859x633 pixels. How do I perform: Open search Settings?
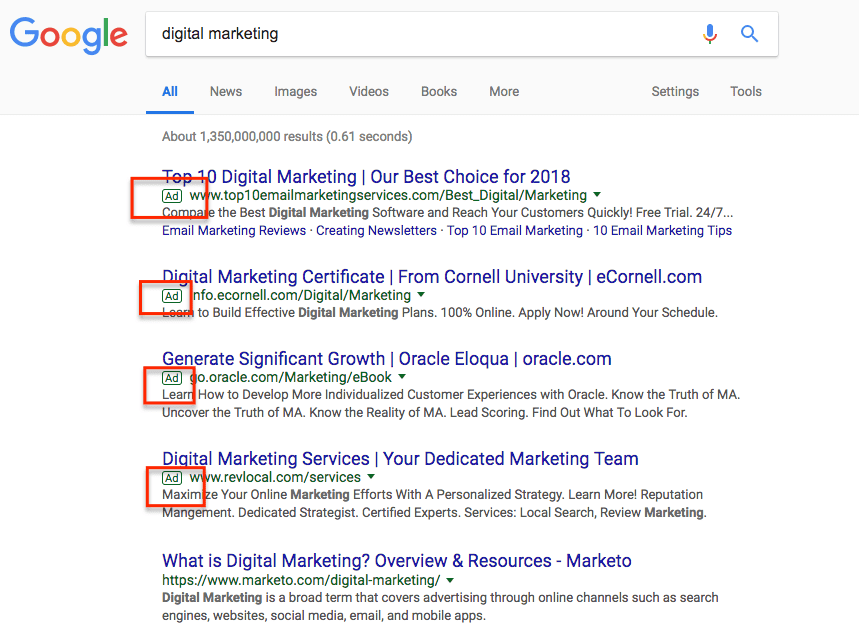click(x=675, y=92)
